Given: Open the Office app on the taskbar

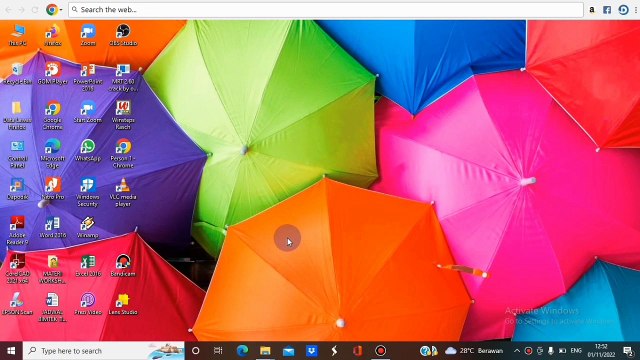Looking at the screenshot, I should click(x=358, y=351).
